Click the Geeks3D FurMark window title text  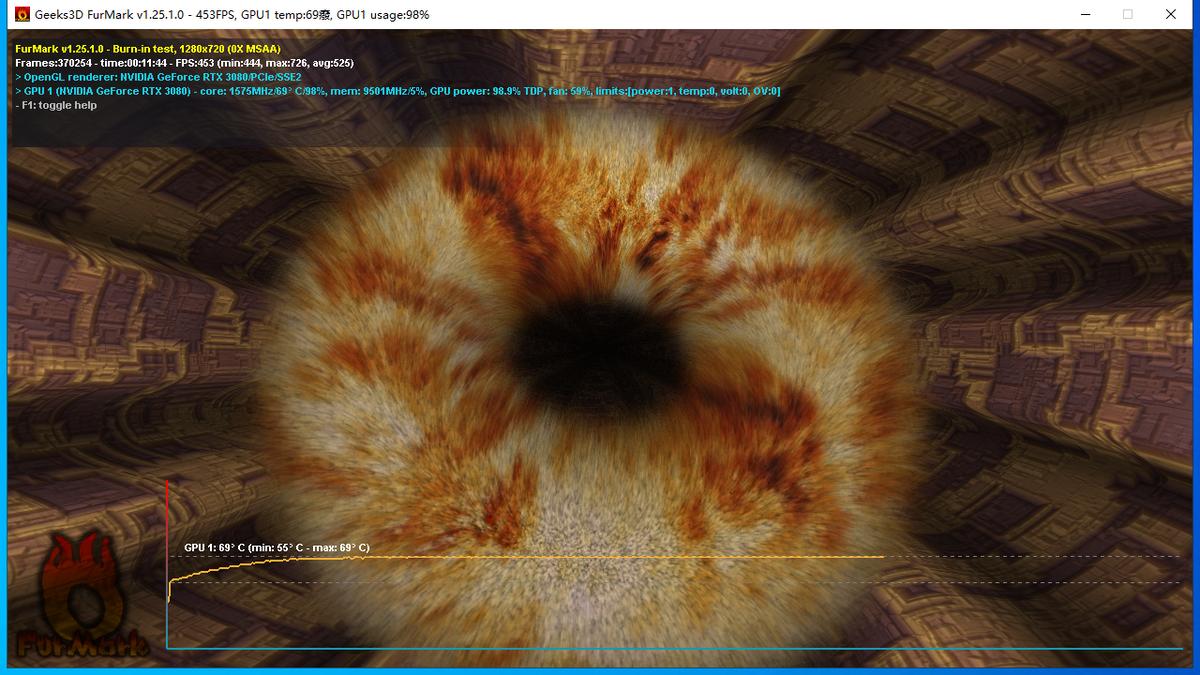pos(234,15)
